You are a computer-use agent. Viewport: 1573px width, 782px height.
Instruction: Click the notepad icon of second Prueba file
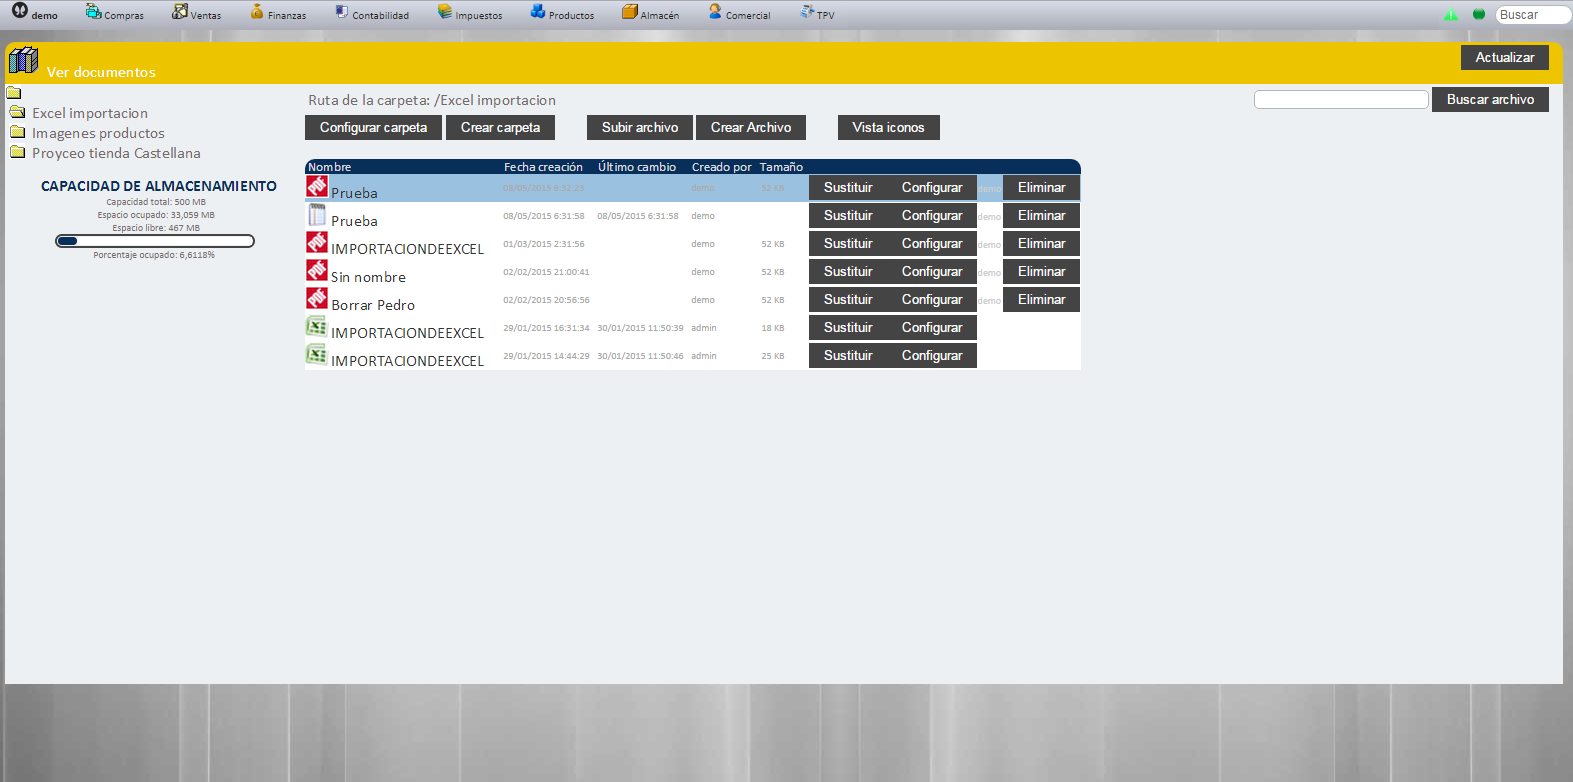[317, 215]
